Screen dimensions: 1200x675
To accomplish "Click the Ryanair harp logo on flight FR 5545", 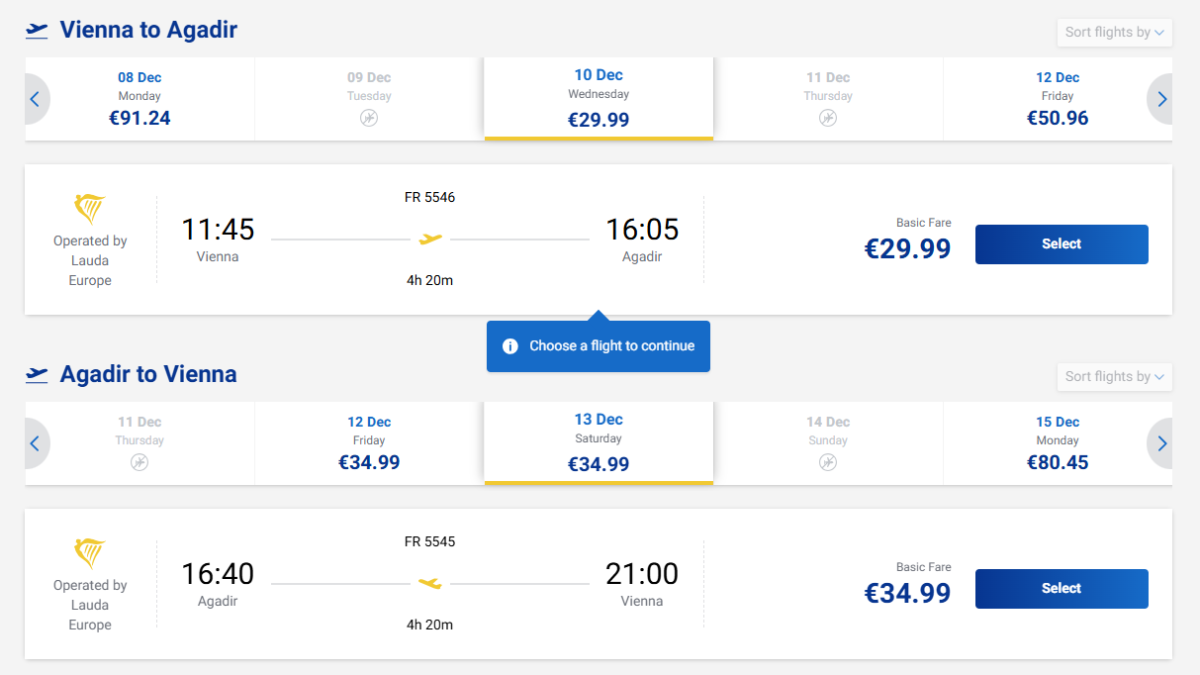I will [90, 554].
